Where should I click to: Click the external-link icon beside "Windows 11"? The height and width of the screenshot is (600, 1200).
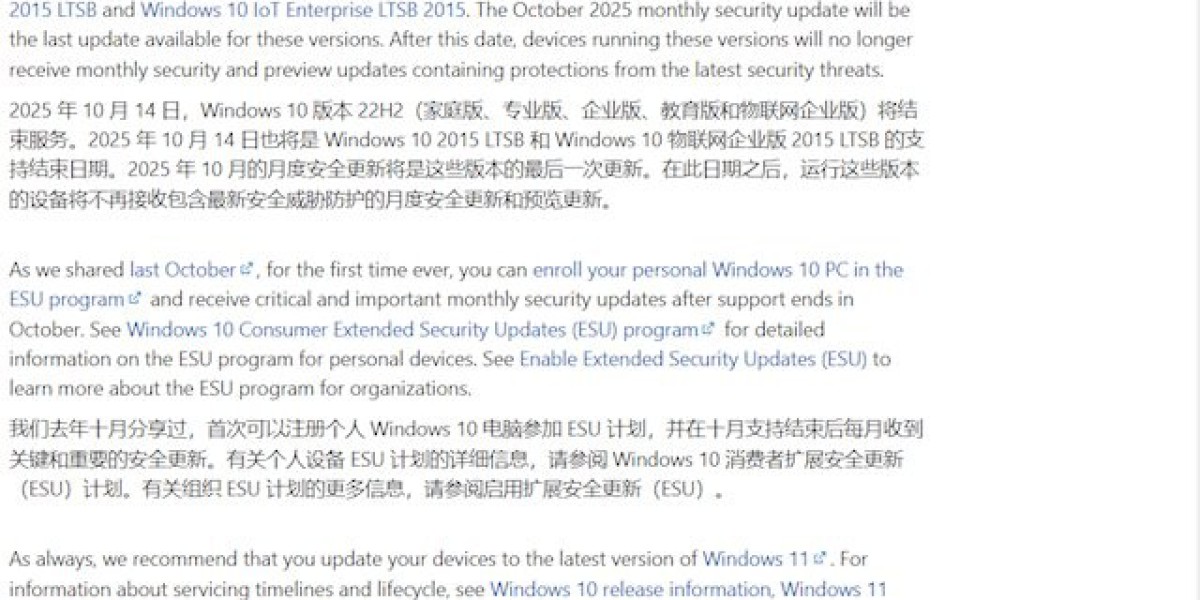tap(821, 558)
